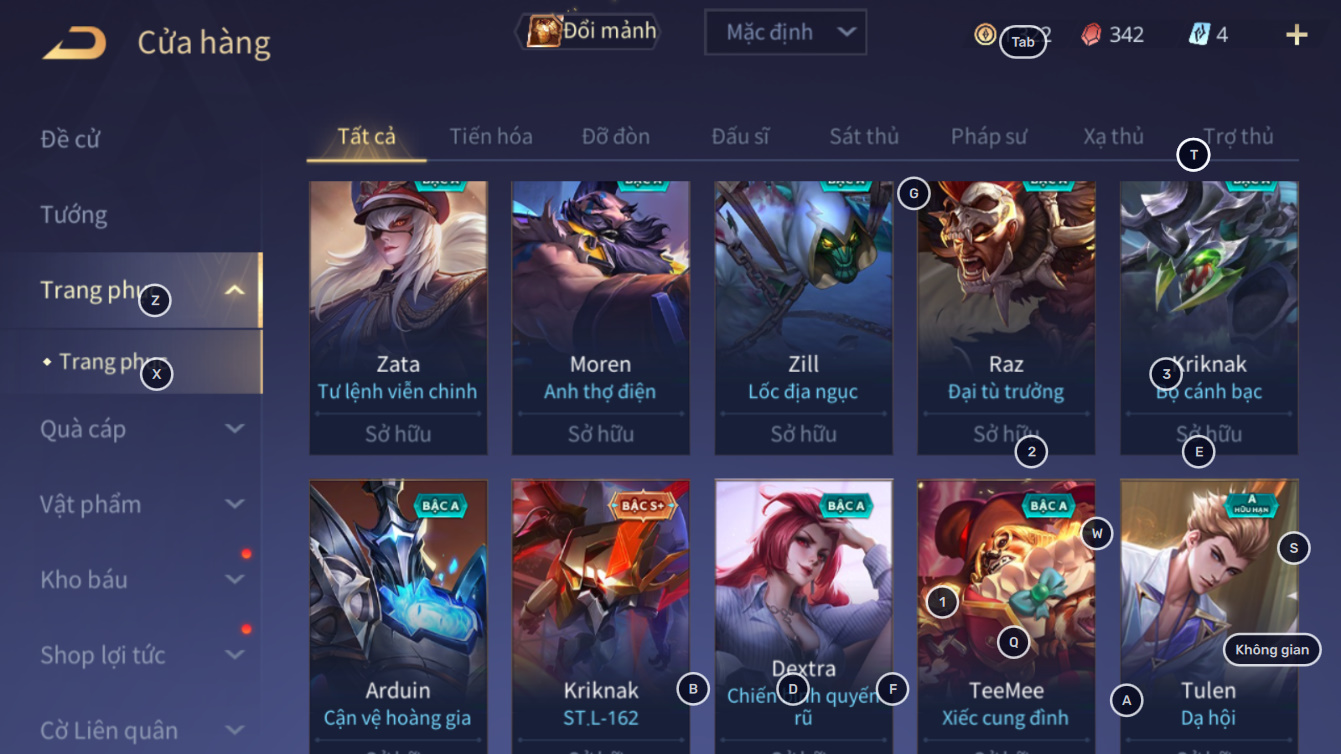This screenshot has width=1341, height=754.
Task: Select the Zata Tư lệnh viễn chinh skin
Action: (398, 318)
